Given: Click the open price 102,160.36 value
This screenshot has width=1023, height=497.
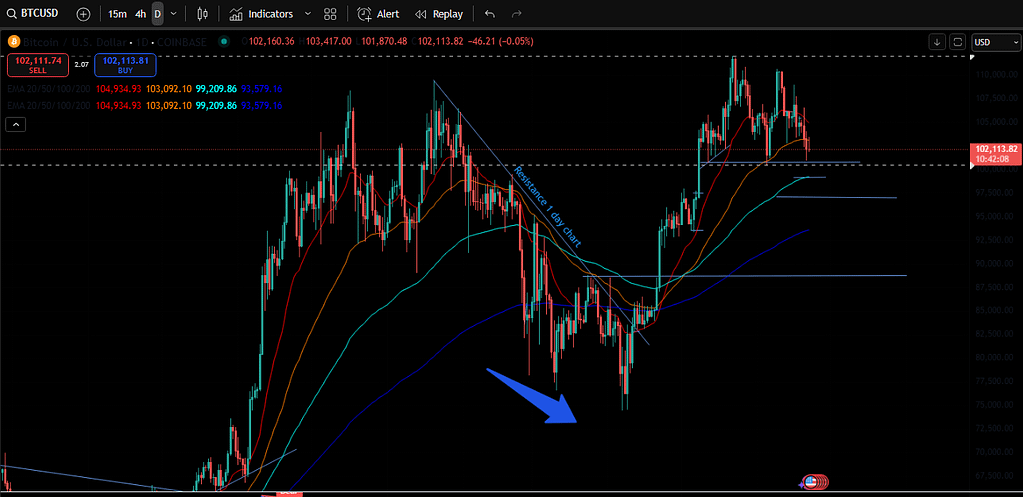Looking at the screenshot, I should [271, 42].
